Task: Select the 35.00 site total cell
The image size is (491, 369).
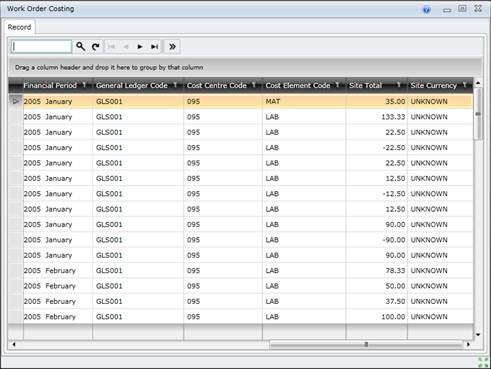Action: click(377, 101)
